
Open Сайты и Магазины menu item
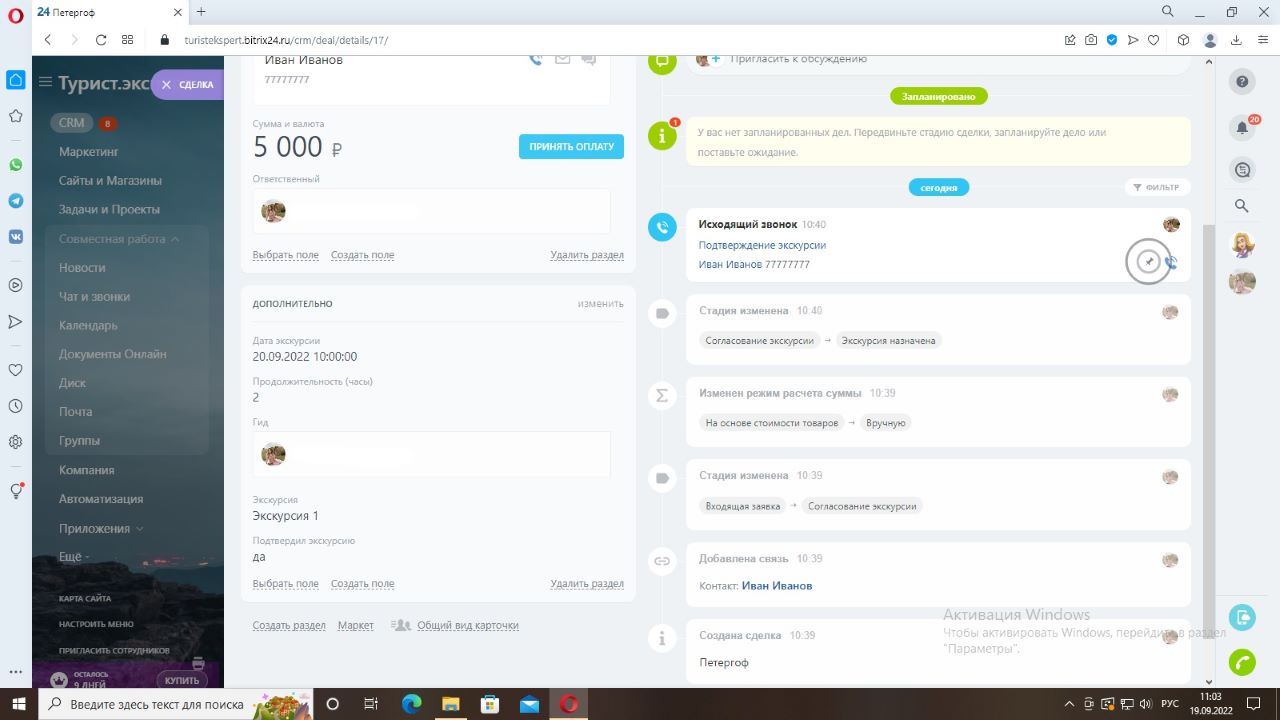(110, 181)
